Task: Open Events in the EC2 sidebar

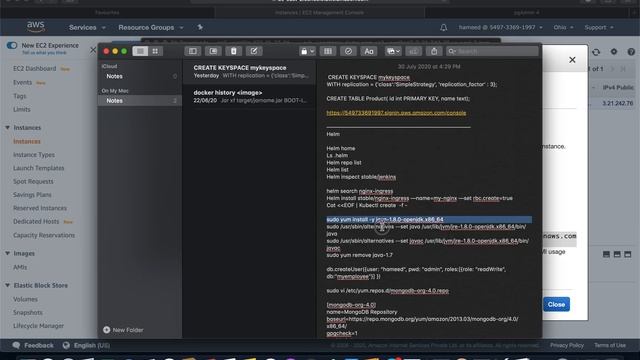Action: (22, 82)
